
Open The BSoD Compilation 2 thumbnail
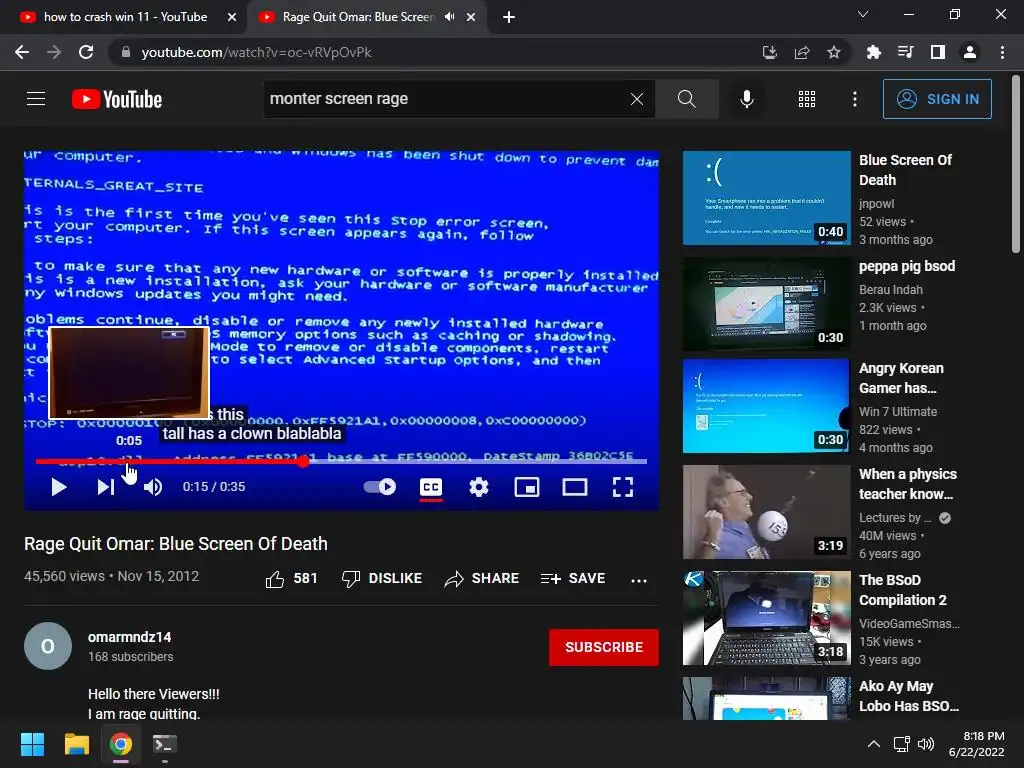pos(766,618)
